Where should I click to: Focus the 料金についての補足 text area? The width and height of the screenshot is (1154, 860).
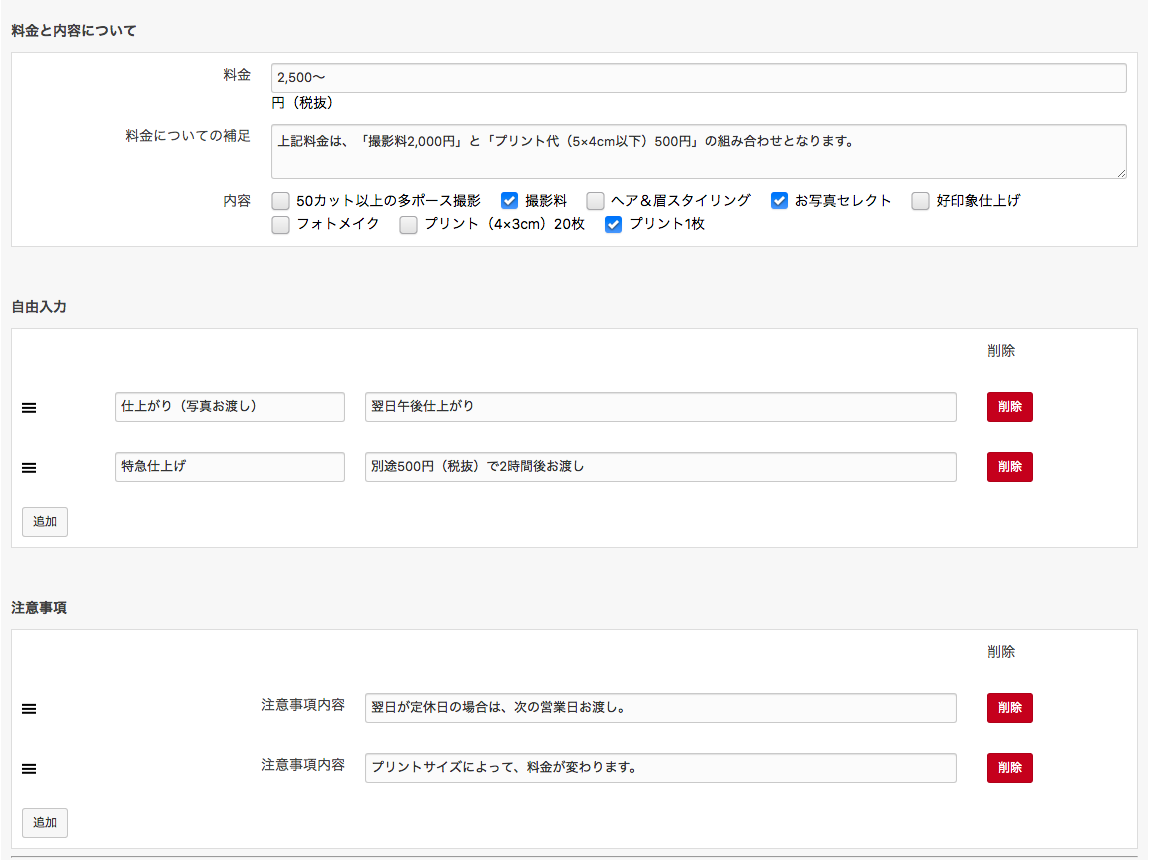click(698, 152)
